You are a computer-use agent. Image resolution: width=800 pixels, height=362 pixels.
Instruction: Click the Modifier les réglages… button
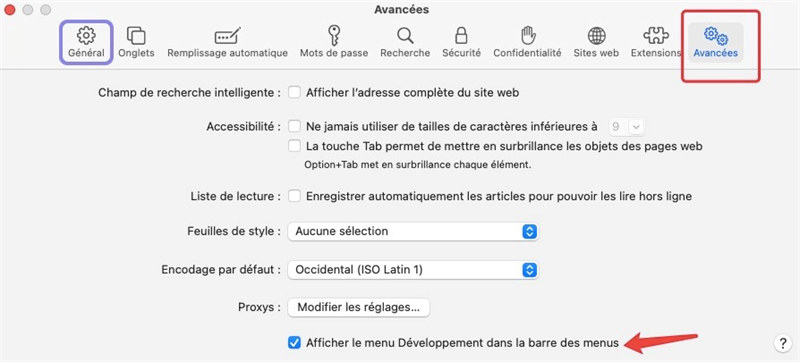(x=359, y=307)
